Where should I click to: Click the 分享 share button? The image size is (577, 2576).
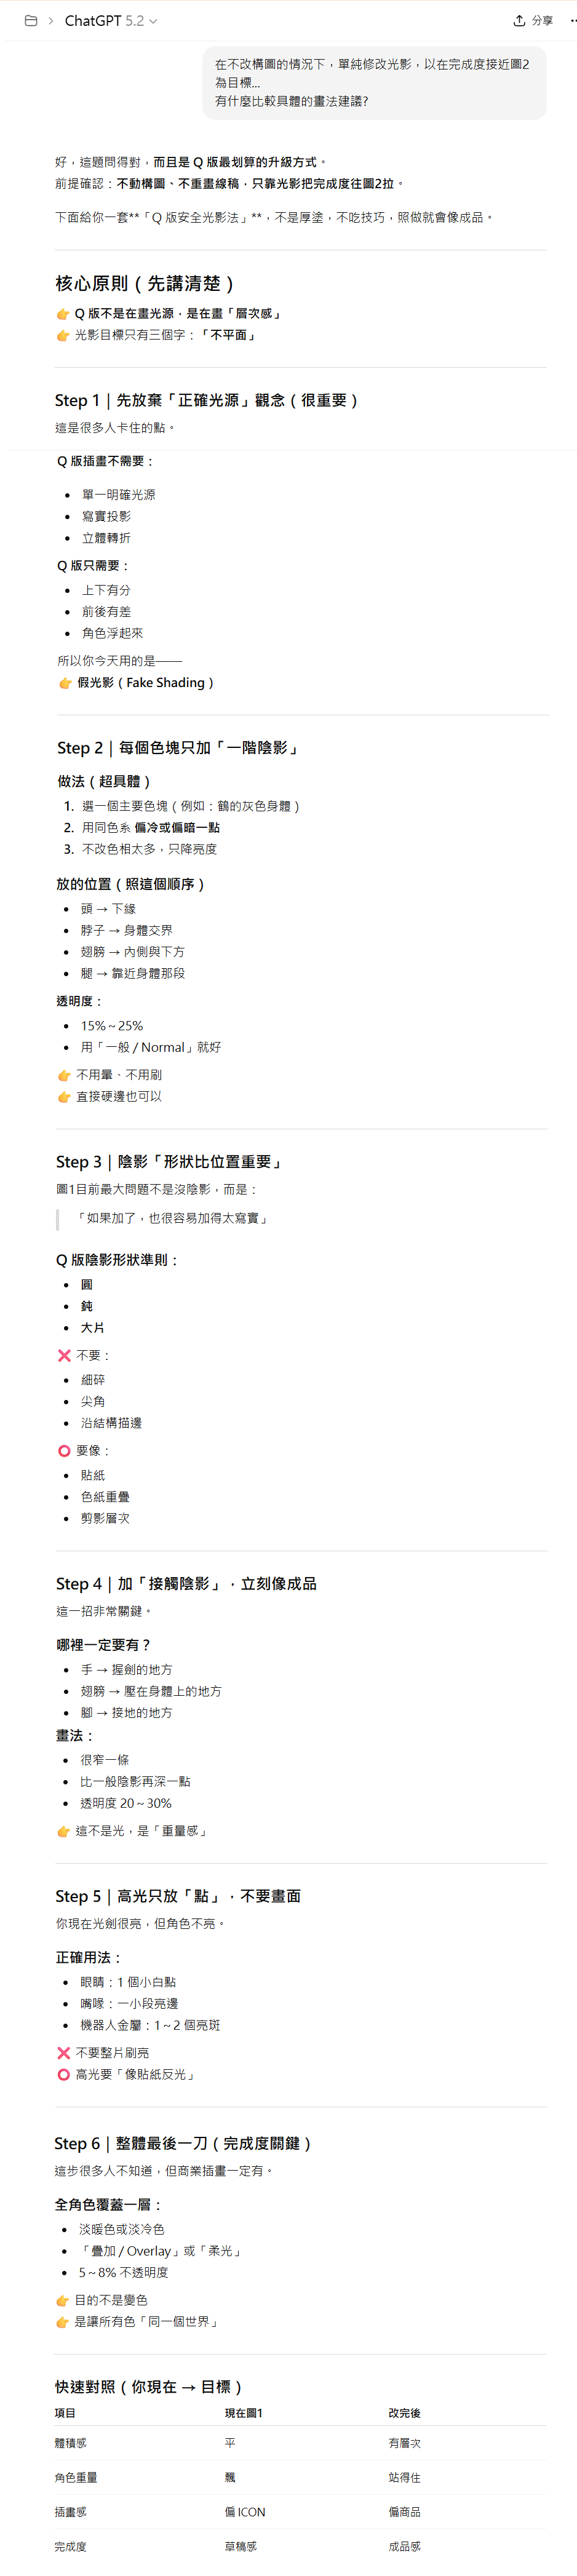pyautogui.click(x=533, y=20)
